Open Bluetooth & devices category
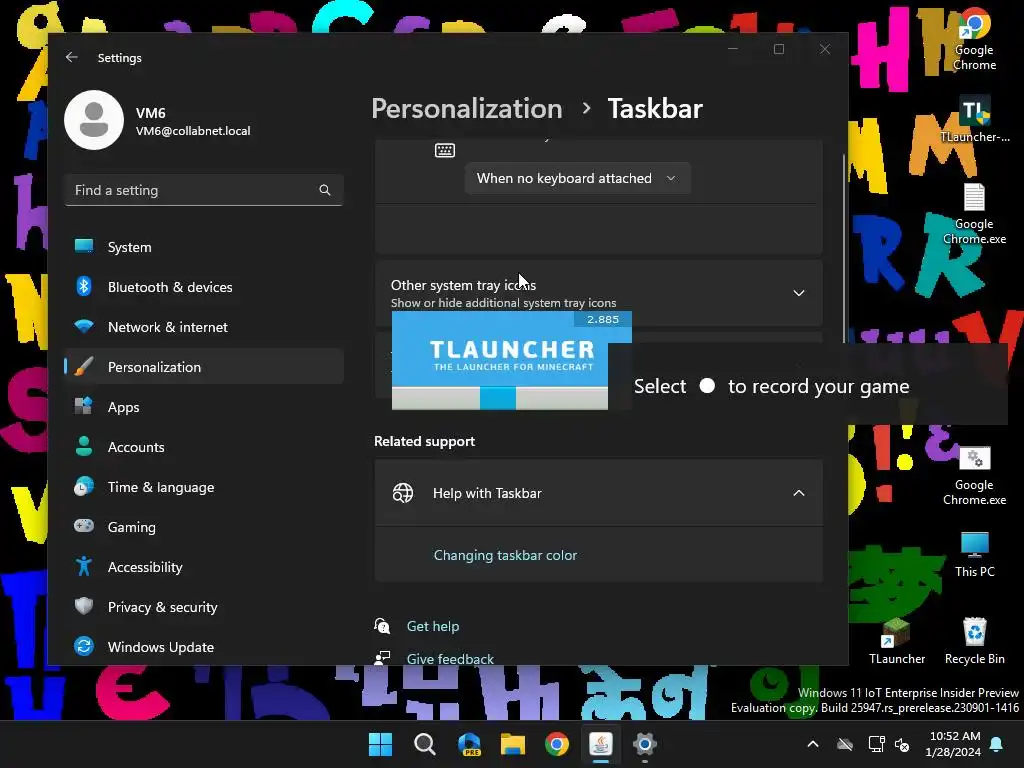Viewport: 1024px width, 768px height. point(204,287)
